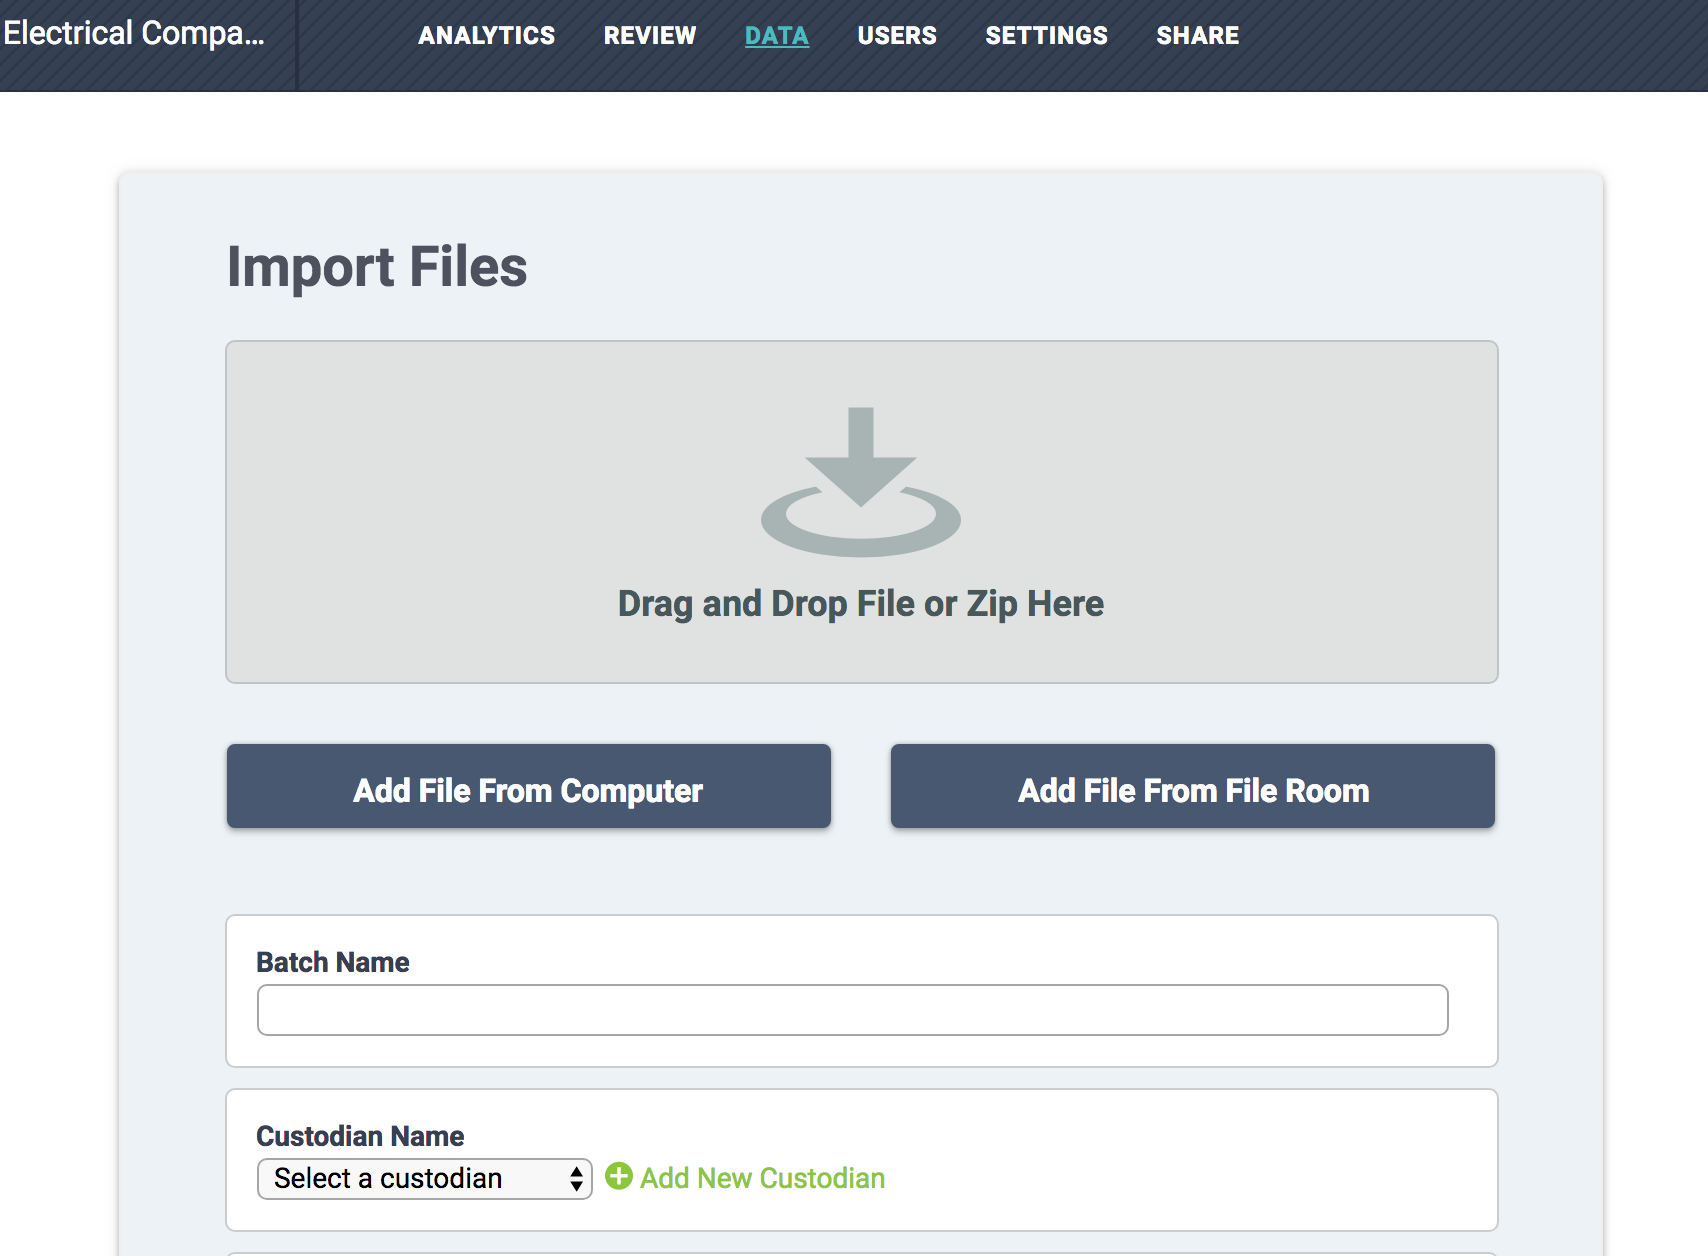1708x1256 pixels.
Task: Click the Custodian Name label
Action: pos(360,1136)
